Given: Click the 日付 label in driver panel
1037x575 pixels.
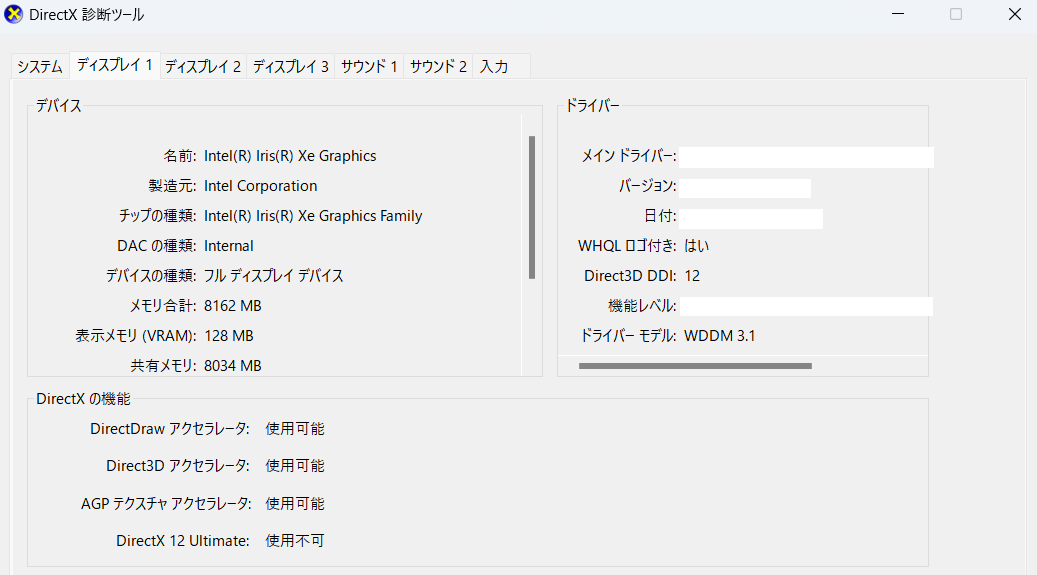Looking at the screenshot, I should click(x=659, y=216).
